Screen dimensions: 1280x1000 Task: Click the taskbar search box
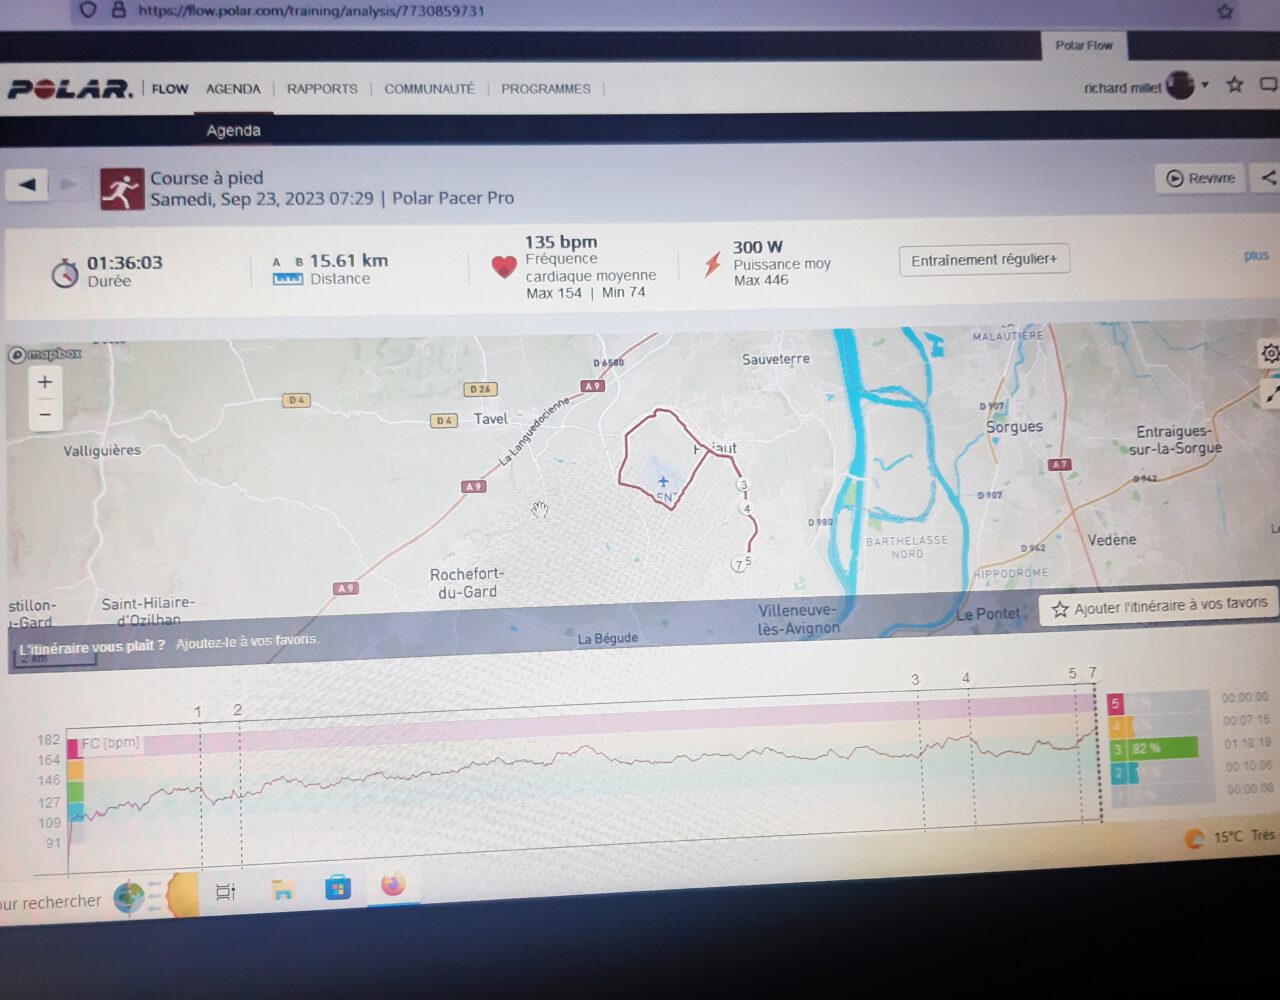pos(52,902)
